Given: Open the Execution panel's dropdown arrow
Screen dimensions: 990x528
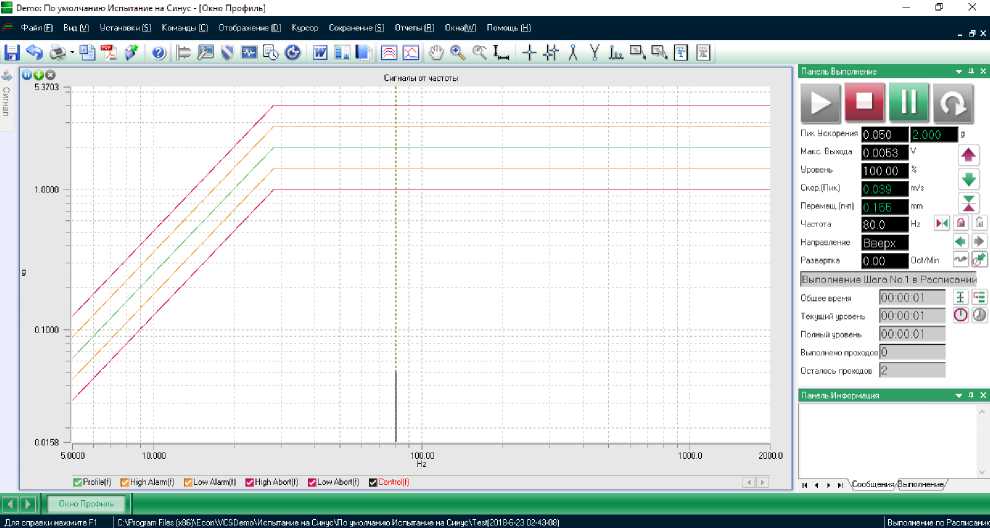Looking at the screenshot, I should 957,71.
